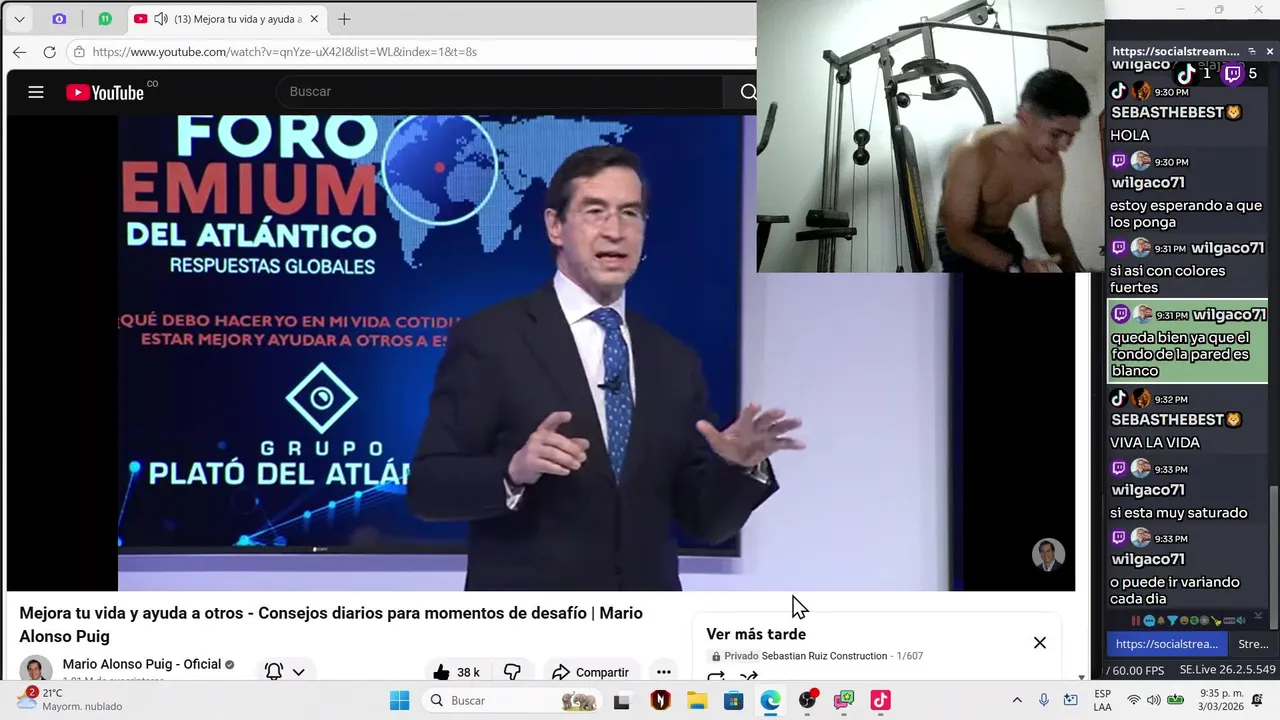Open Microsoft Store from taskbar
1280x720 pixels.
pyautogui.click(x=733, y=701)
